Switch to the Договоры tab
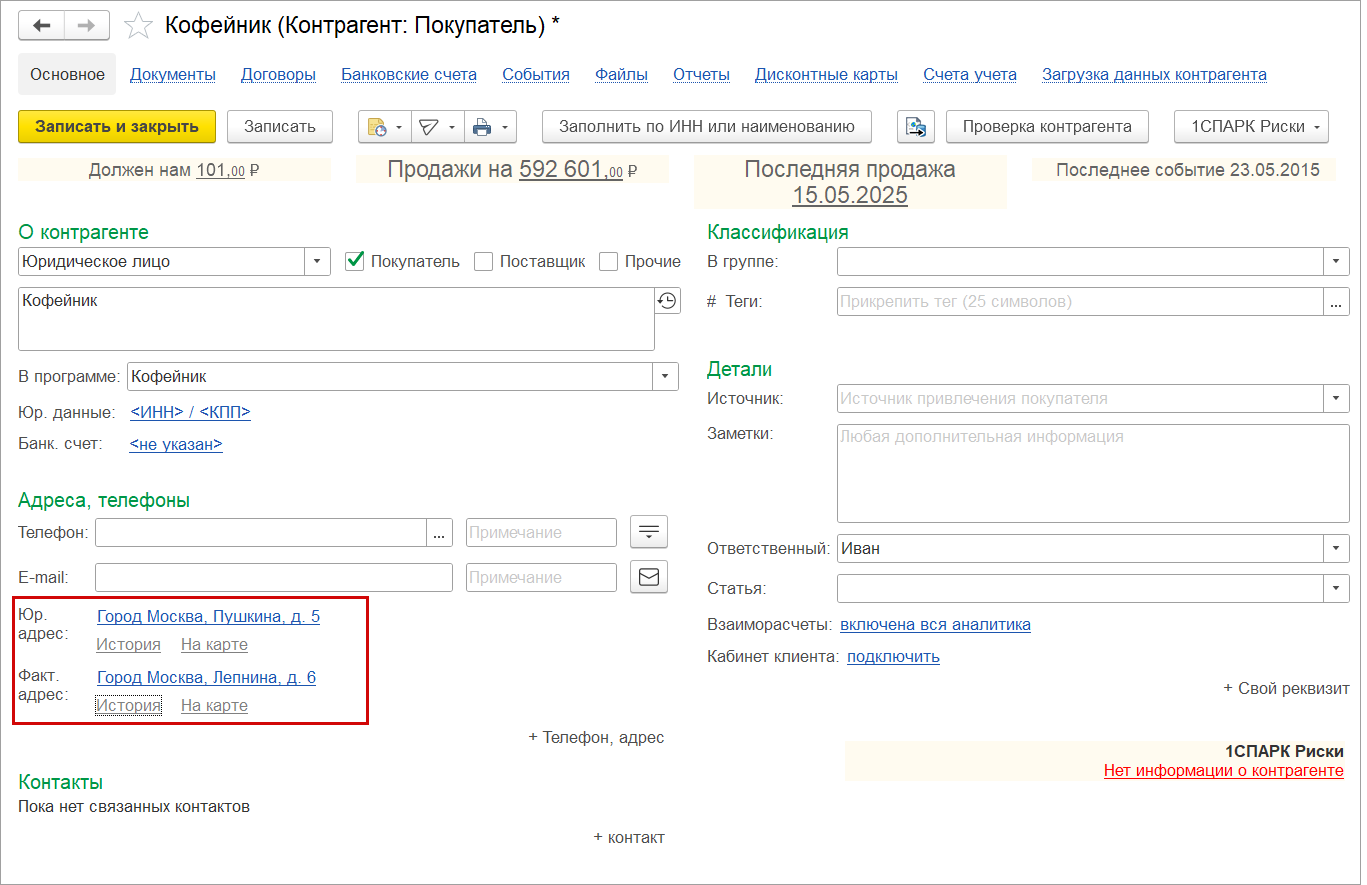This screenshot has height=885, width=1367. [278, 74]
